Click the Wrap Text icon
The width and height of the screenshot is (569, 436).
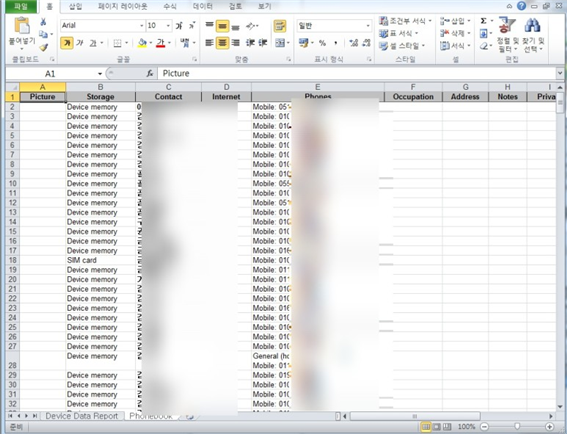[280, 26]
